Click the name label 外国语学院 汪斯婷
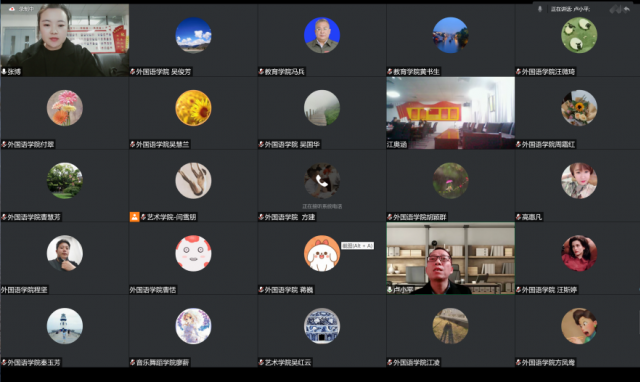Image resolution: width=640 pixels, height=382 pixels. pos(549,290)
